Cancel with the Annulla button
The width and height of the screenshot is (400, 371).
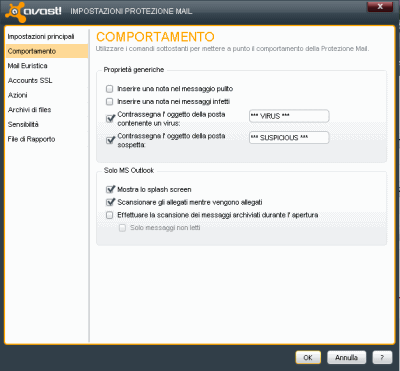pos(347,357)
